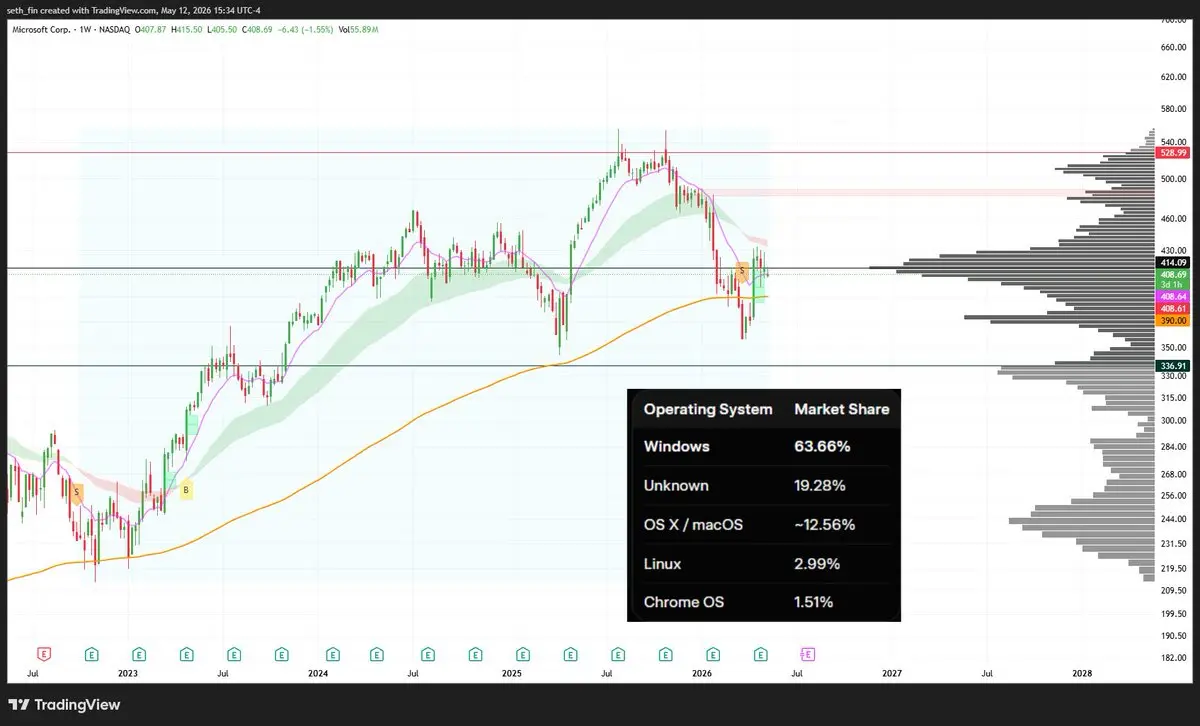Click the Unknown row label
The width and height of the screenshot is (1200, 726).
point(676,486)
